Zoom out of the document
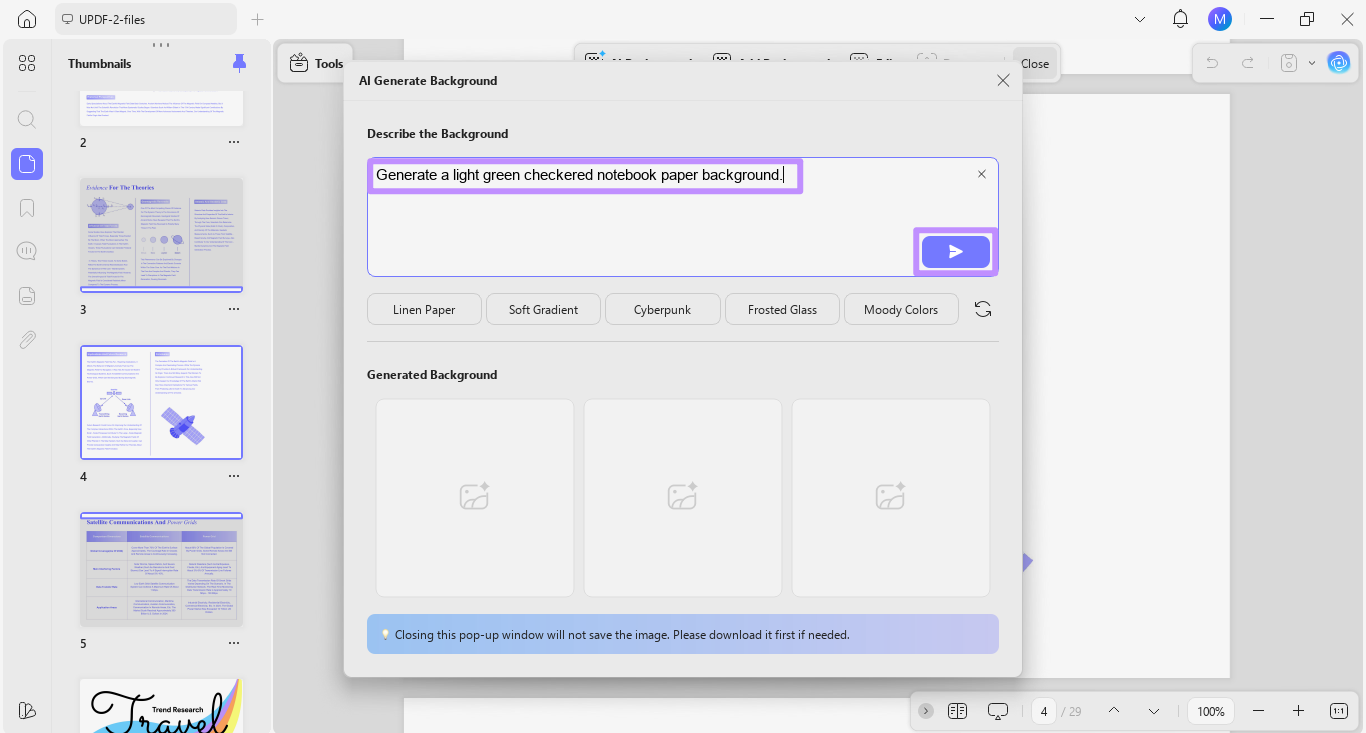This screenshot has width=1366, height=733. pos(1259,711)
